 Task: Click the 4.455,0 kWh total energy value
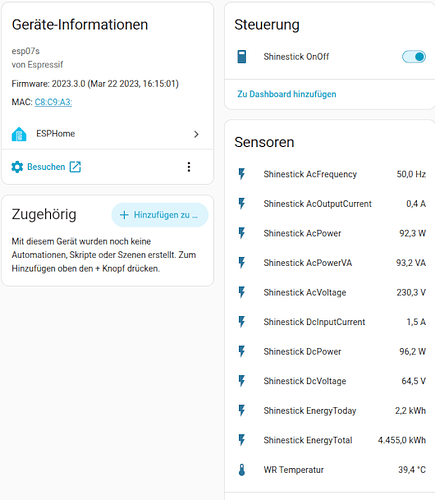click(x=402, y=440)
